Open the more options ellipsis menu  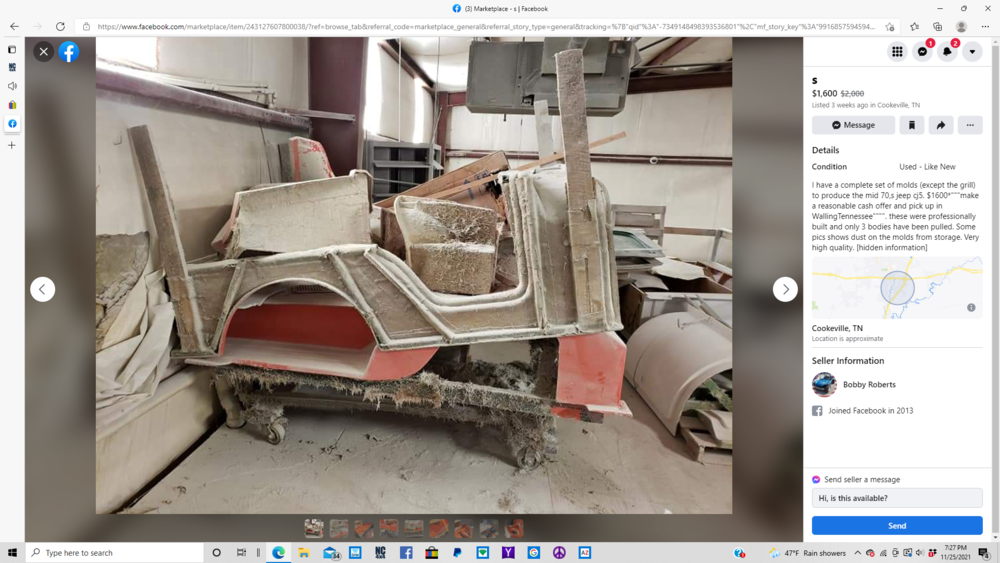click(970, 125)
